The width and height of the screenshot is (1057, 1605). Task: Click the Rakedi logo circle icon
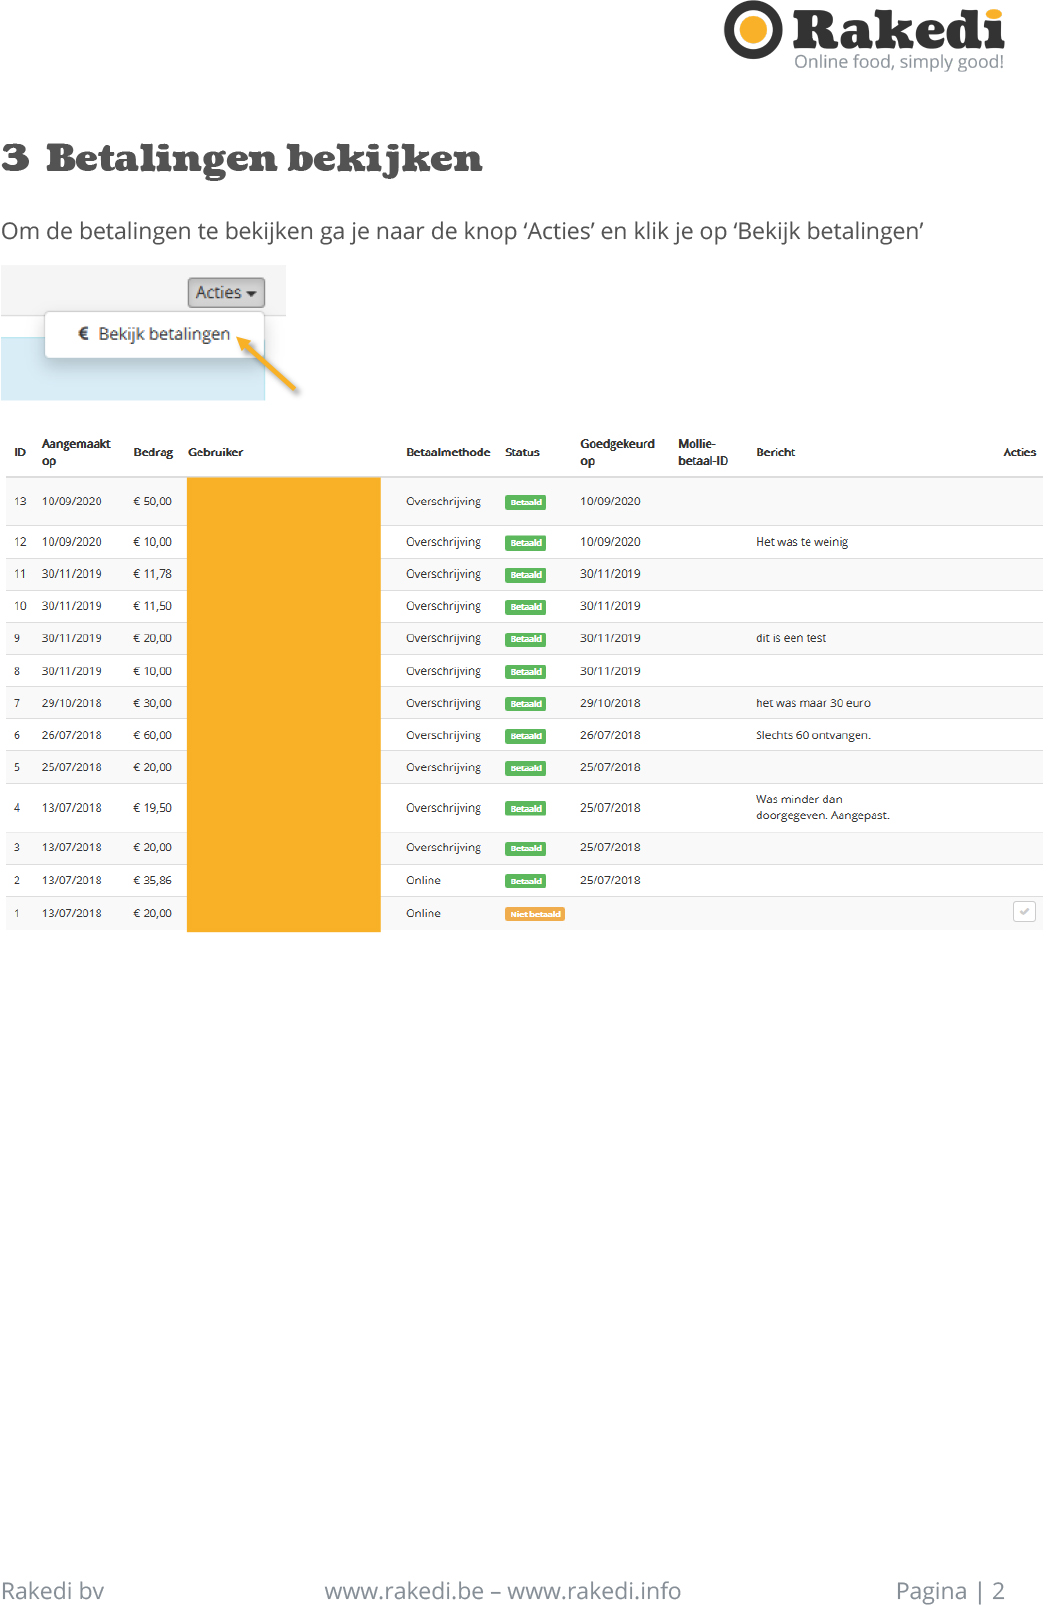click(752, 30)
